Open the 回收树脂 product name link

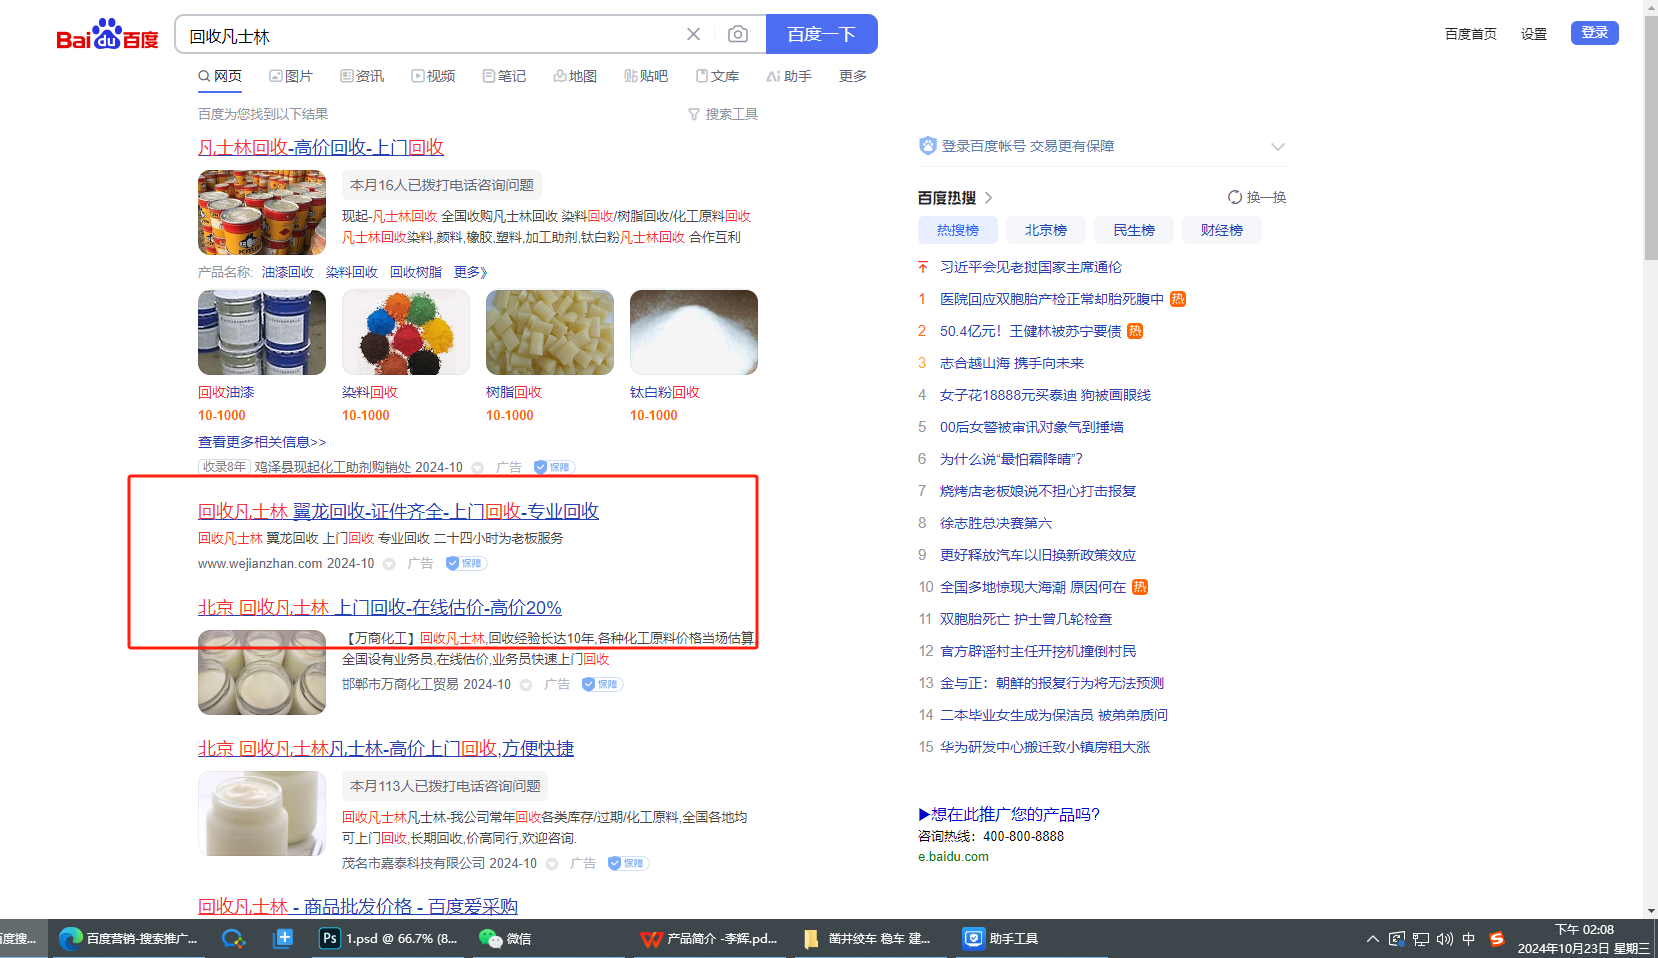pos(416,272)
